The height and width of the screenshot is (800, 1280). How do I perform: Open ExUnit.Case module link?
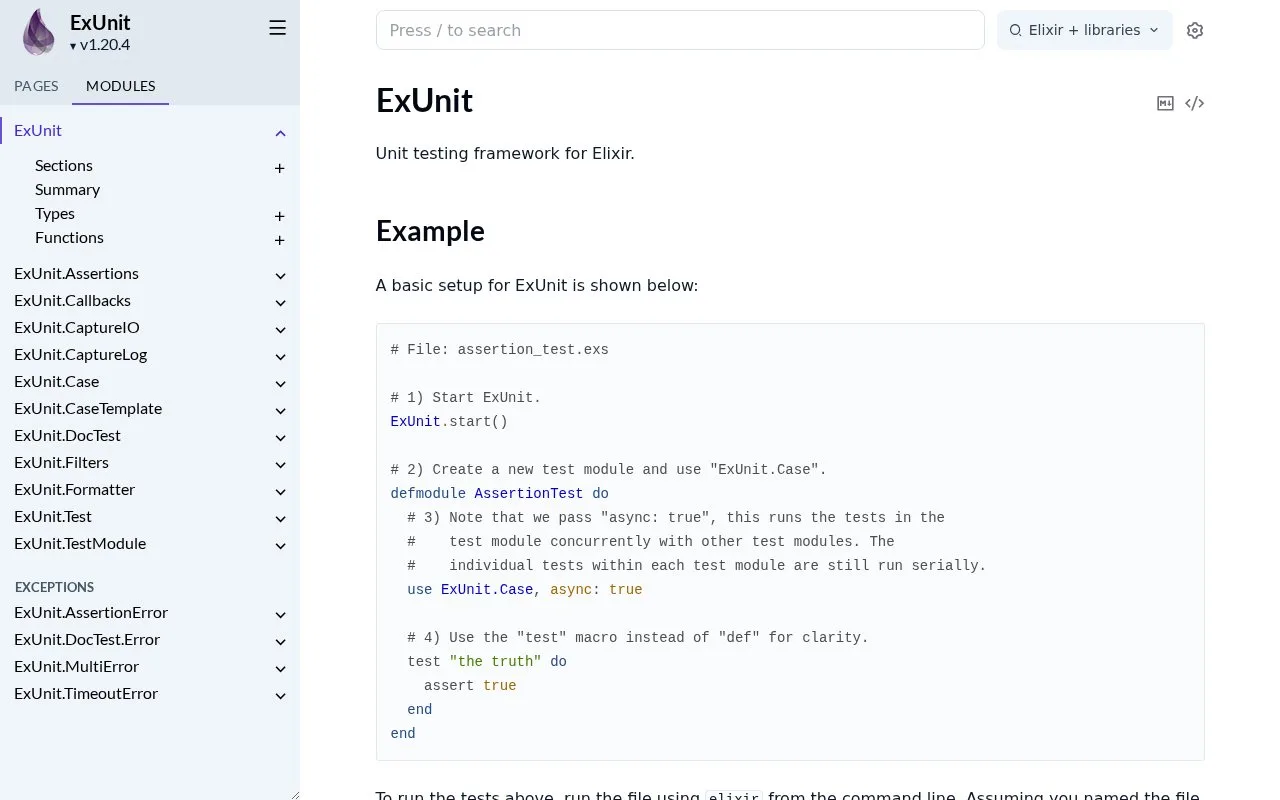coord(56,381)
